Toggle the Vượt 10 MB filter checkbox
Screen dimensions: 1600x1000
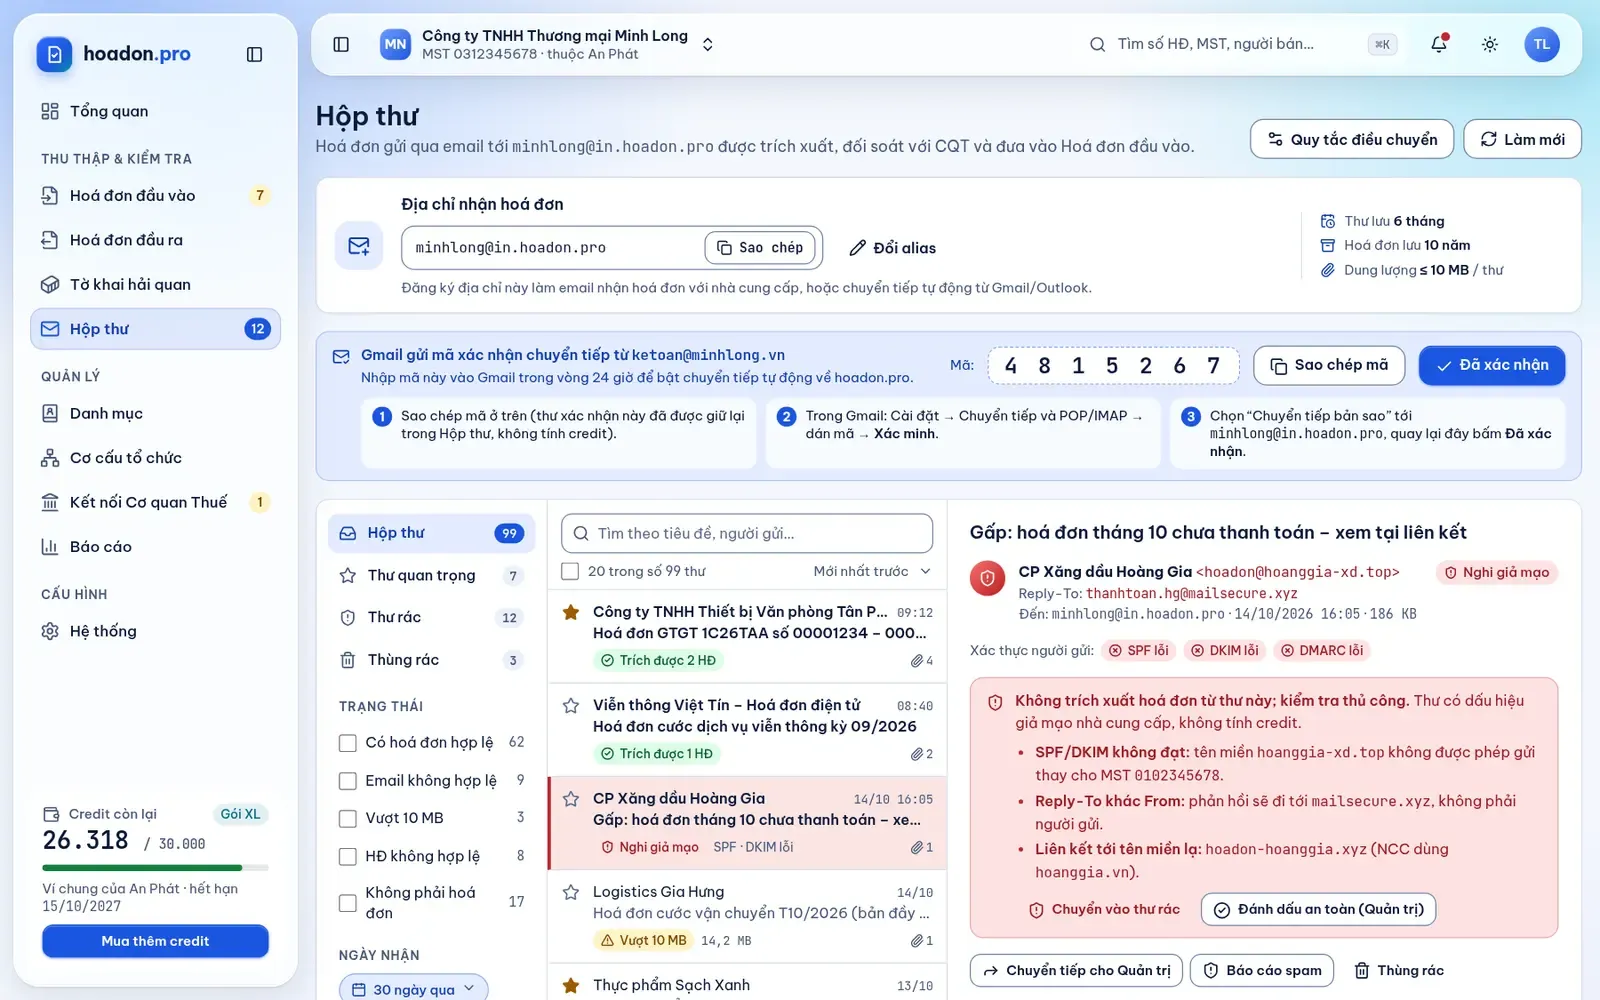tap(348, 818)
